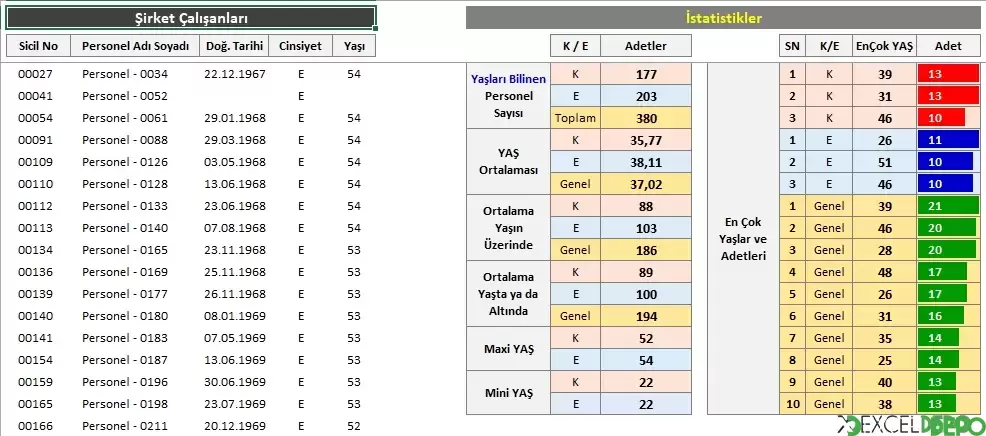This screenshot has width=986, height=436.
Task: Select the Yaşı column header
Action: [x=354, y=46]
